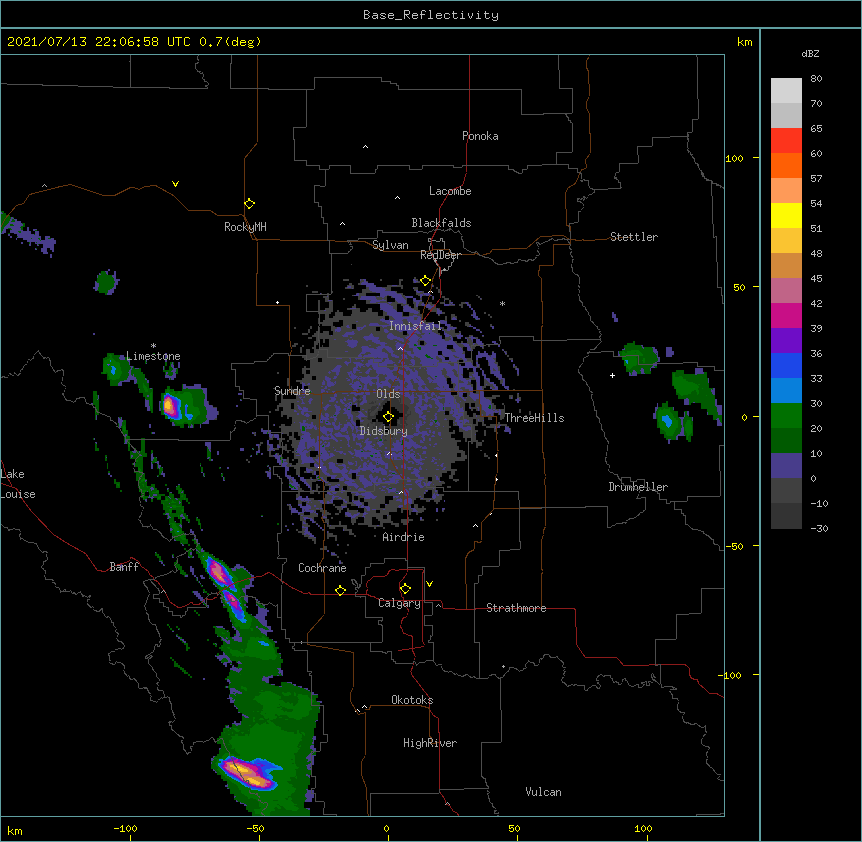Screen dimensions: 862x842
Task: Click the Banff town label
Action: pyautogui.click(x=124, y=567)
